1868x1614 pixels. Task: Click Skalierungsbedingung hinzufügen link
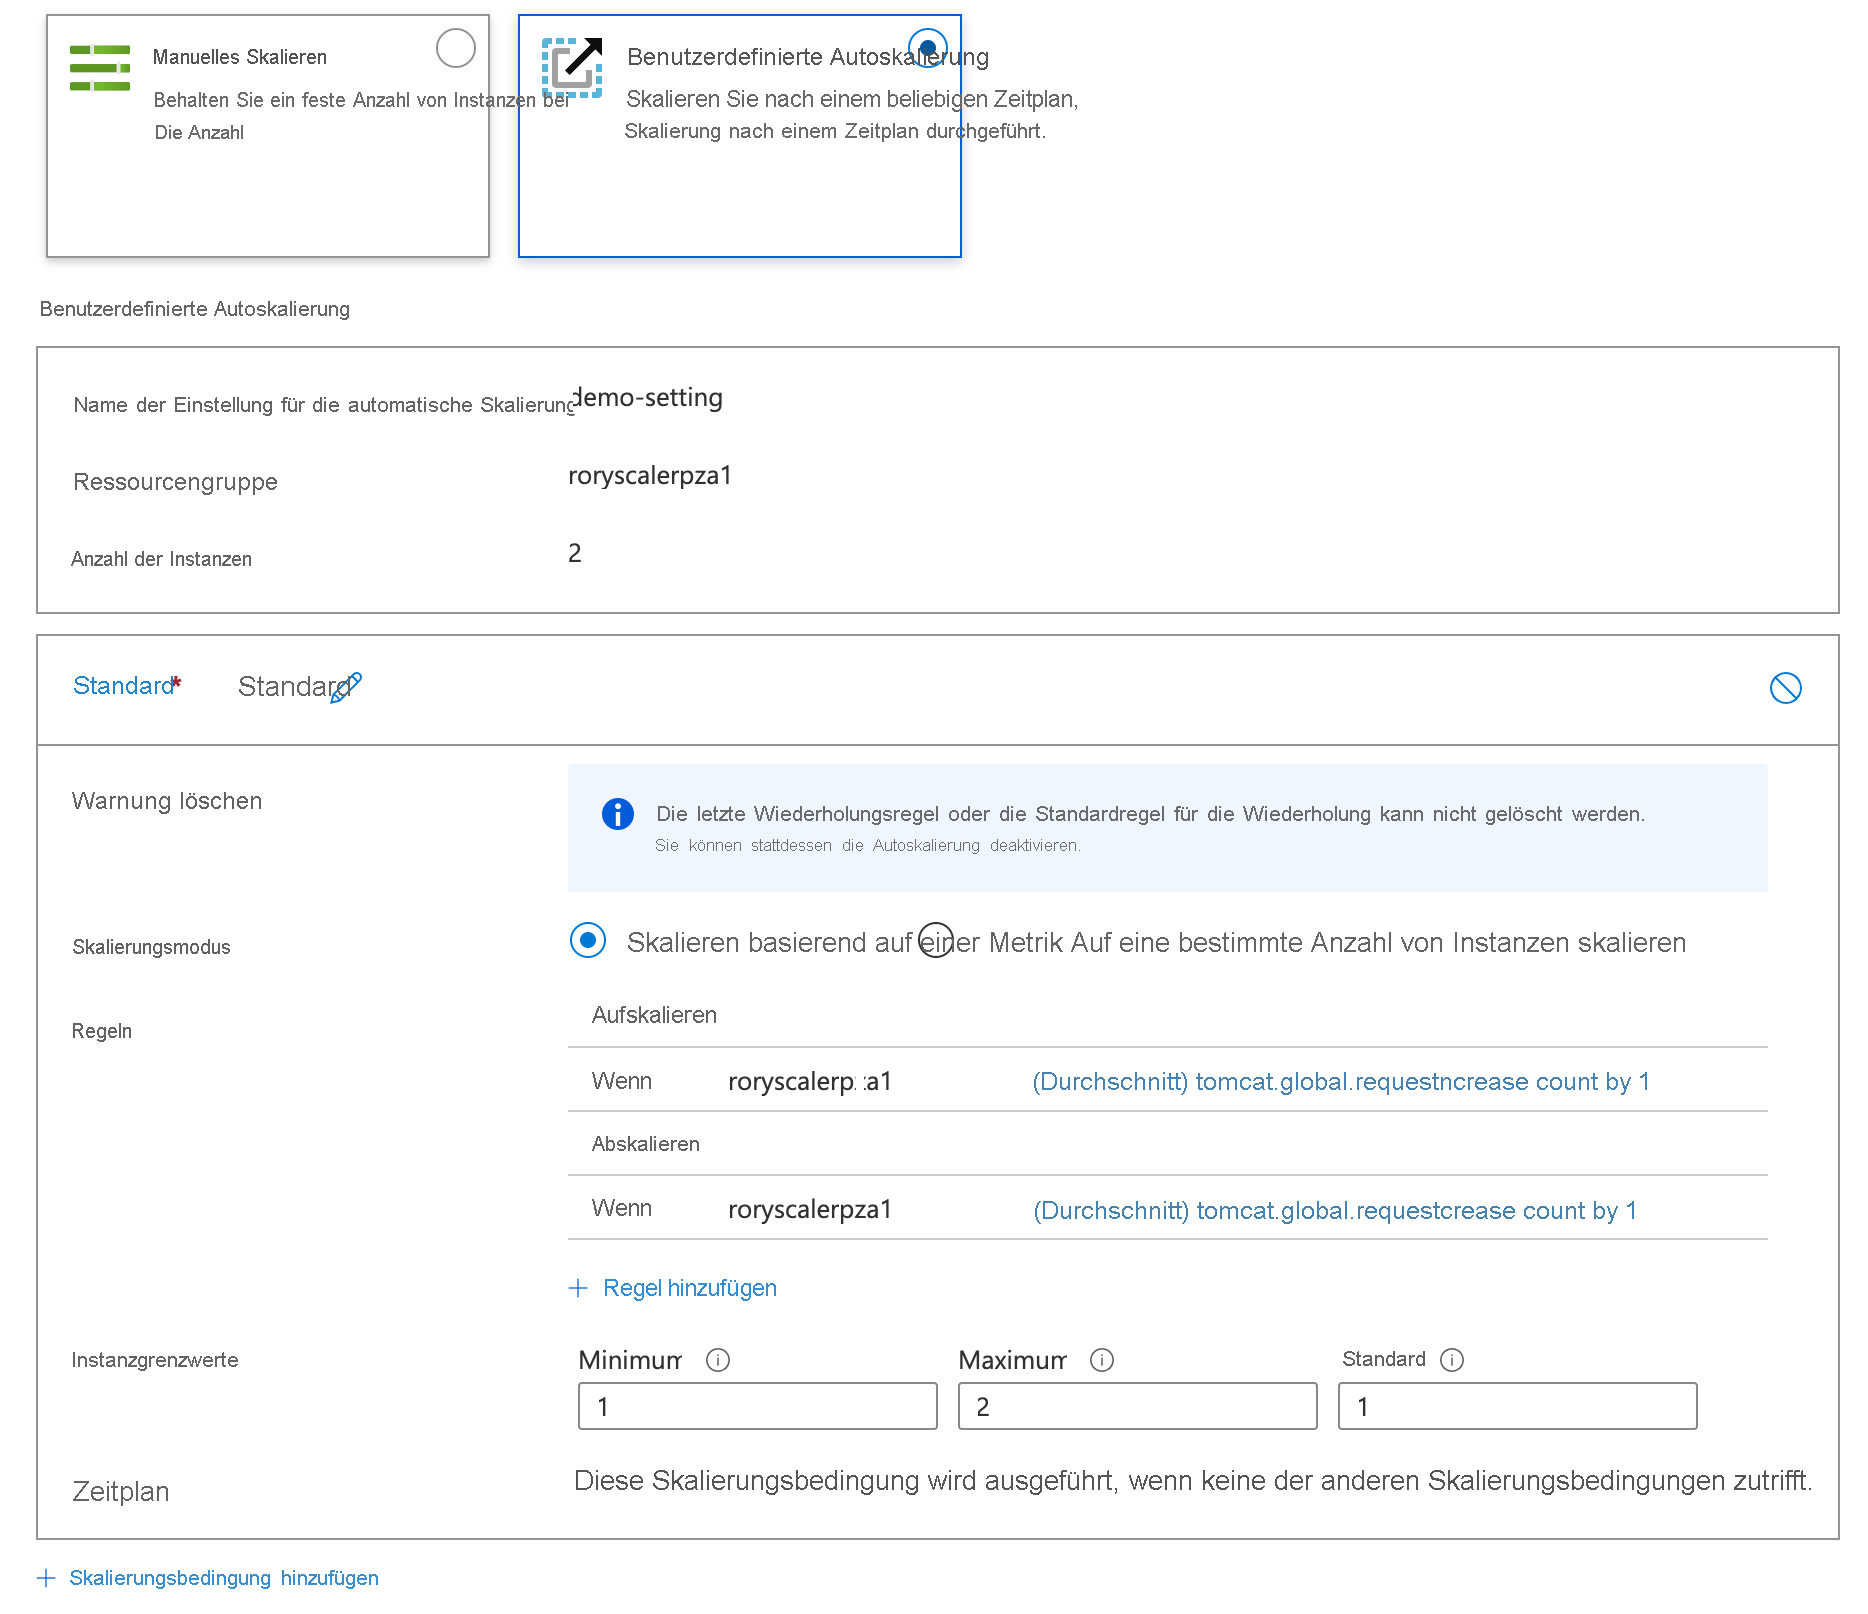click(x=223, y=1578)
